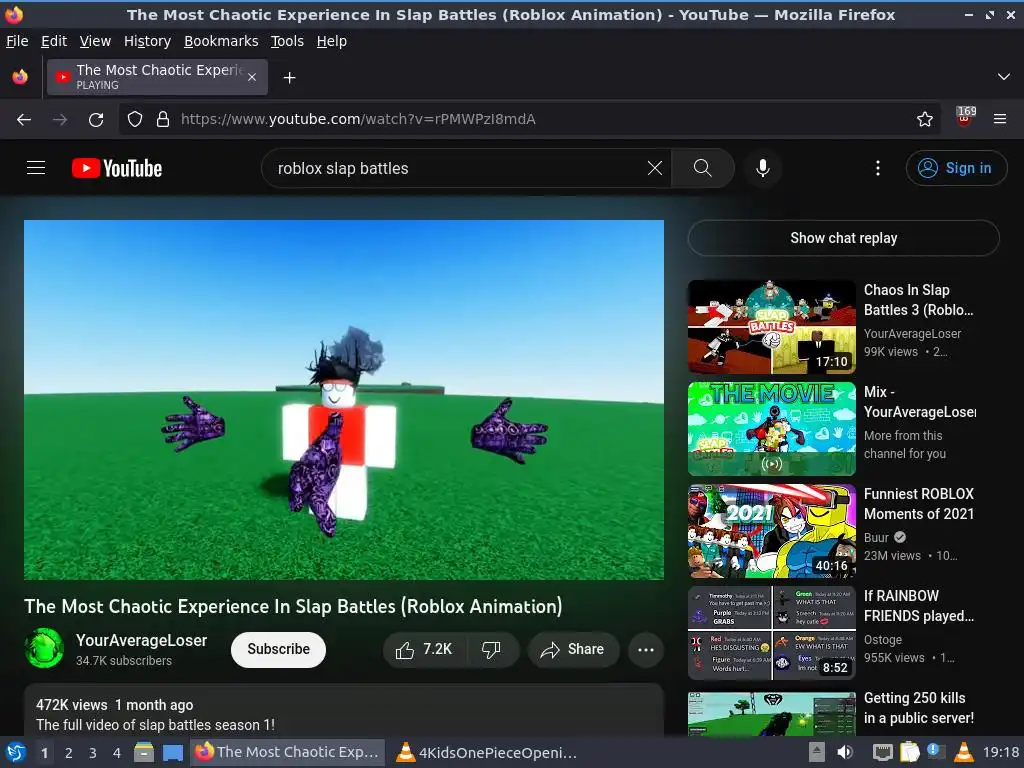Screen dimensions: 1024x768
Task: Close the YouTube tab
Action: point(252,77)
